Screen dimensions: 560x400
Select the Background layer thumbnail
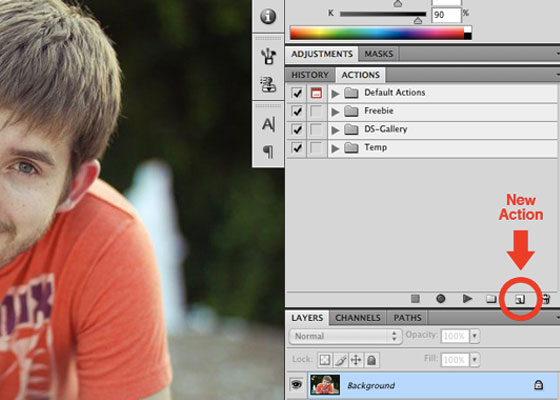pyautogui.click(x=325, y=385)
